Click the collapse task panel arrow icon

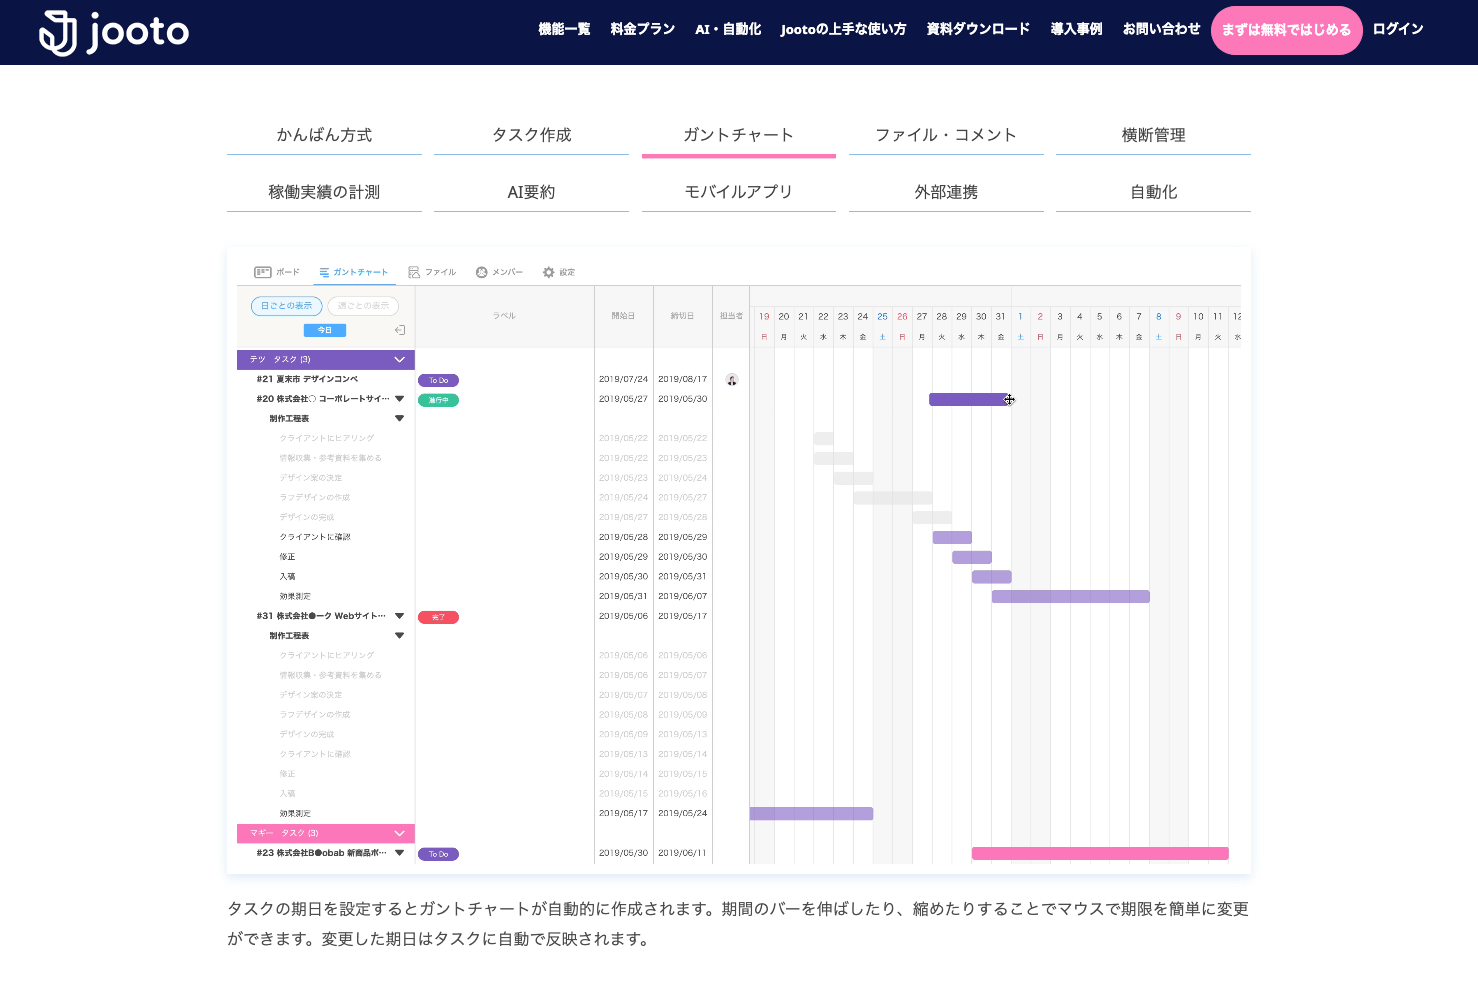coord(400,330)
